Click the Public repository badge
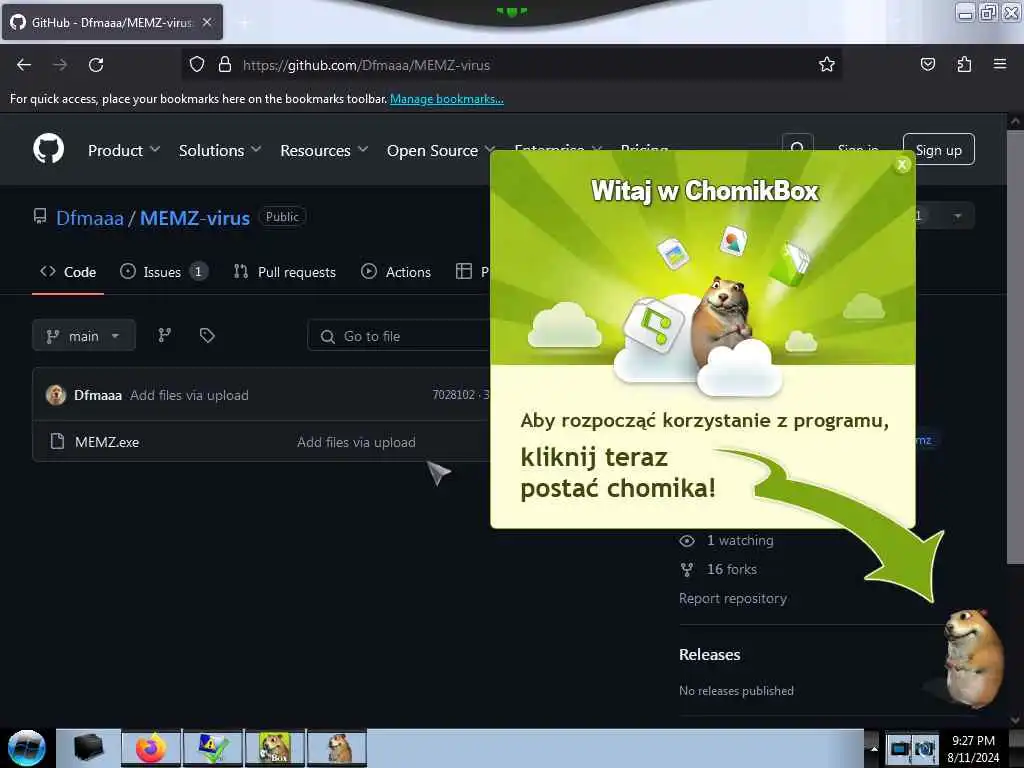 282,216
